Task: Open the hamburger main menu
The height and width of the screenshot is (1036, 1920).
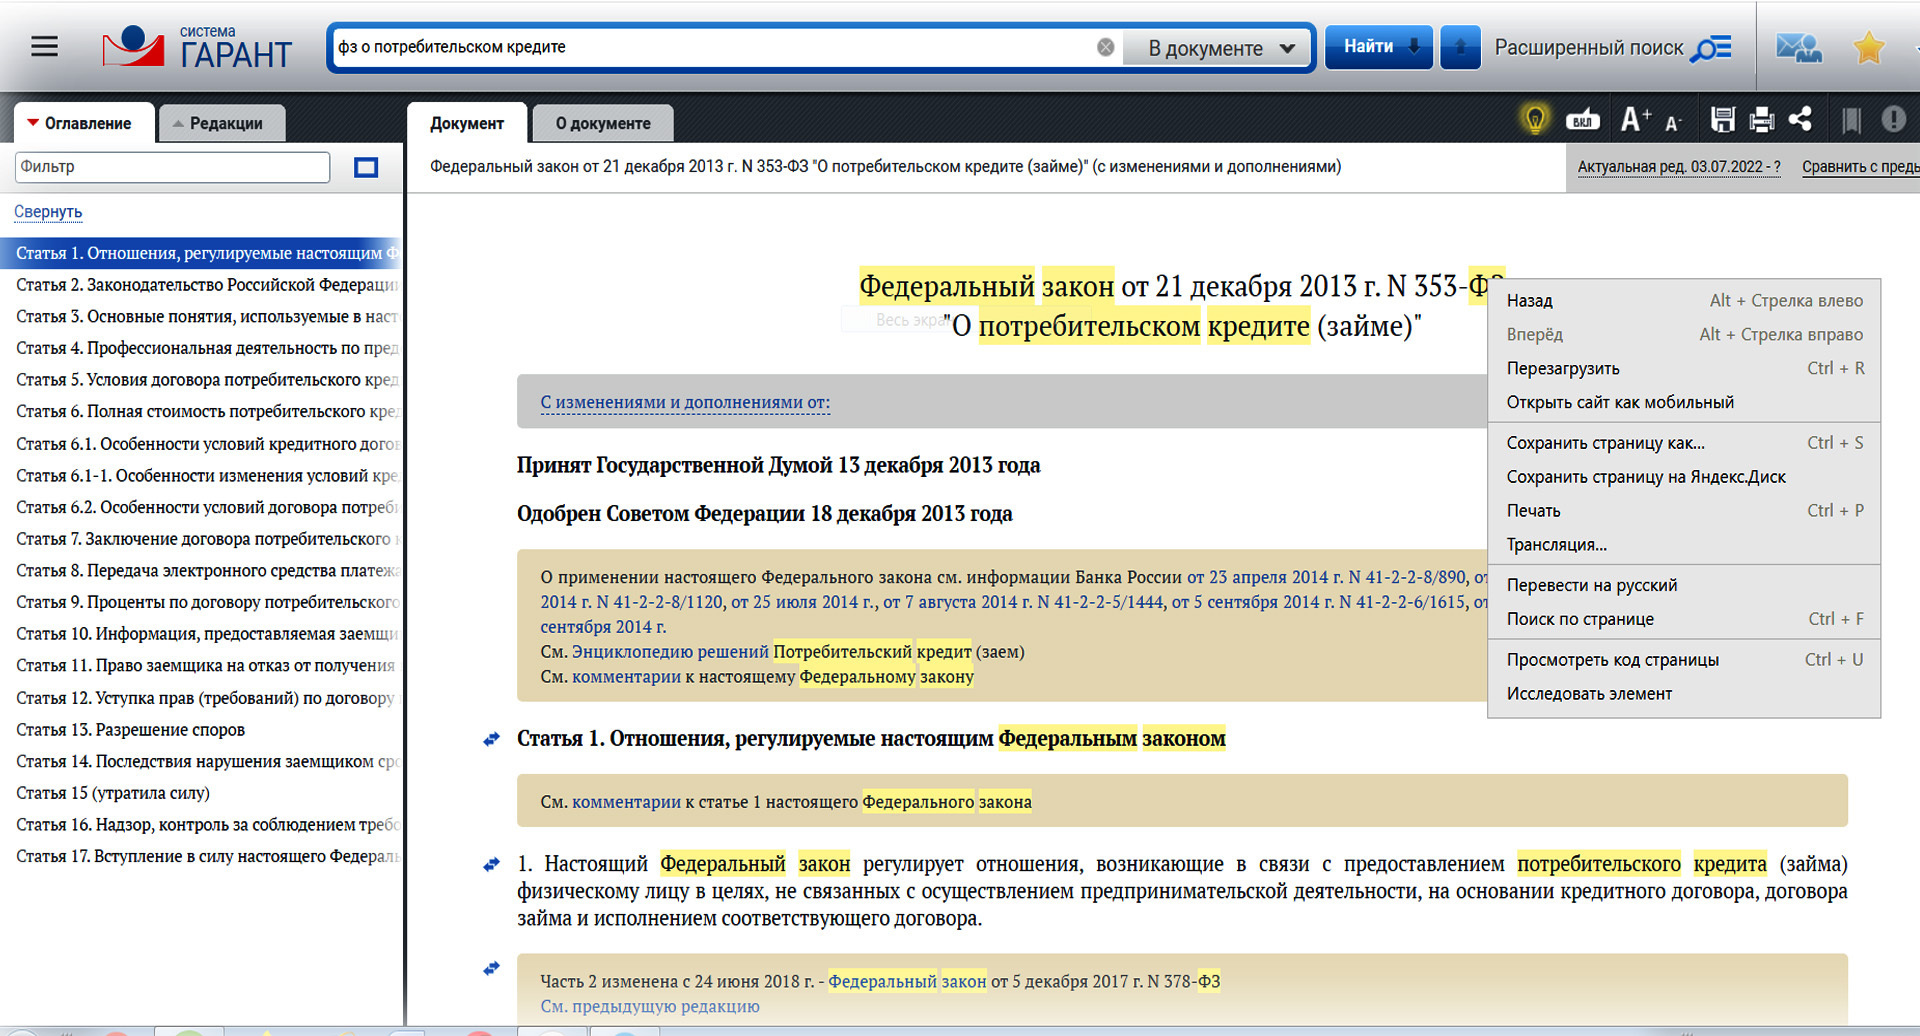Action: tap(44, 47)
